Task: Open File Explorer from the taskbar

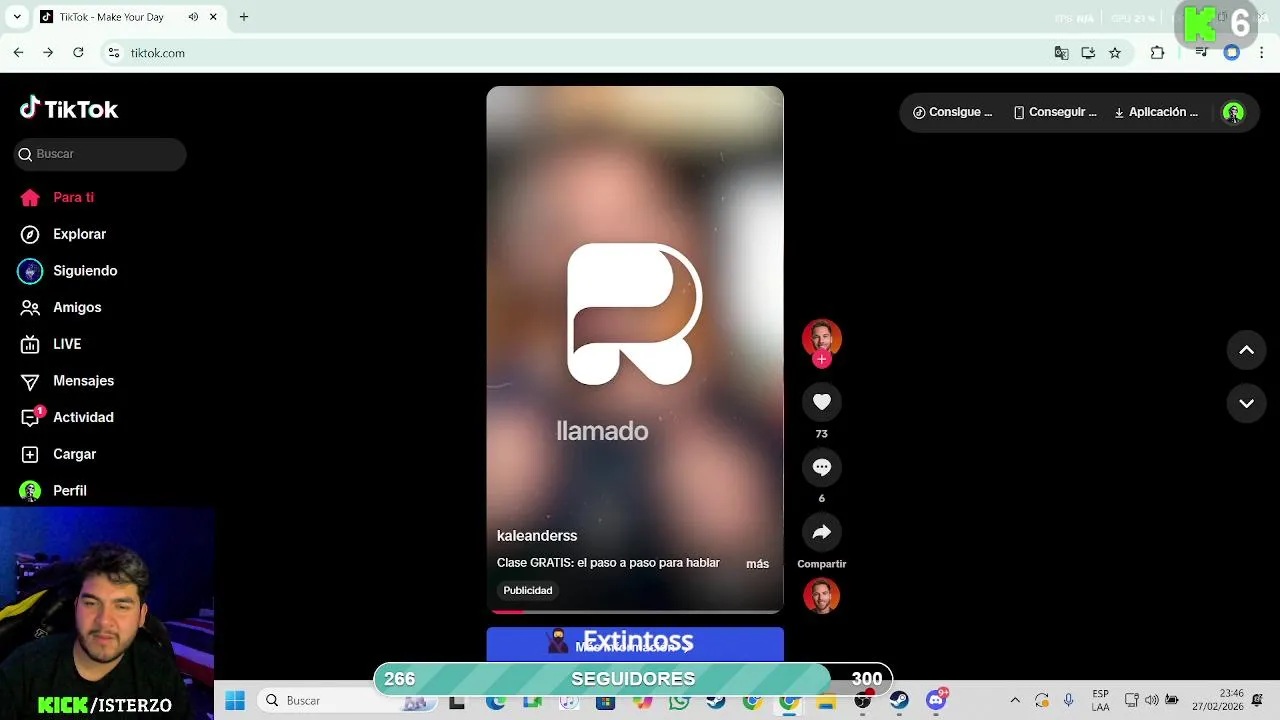Action: 826,702
